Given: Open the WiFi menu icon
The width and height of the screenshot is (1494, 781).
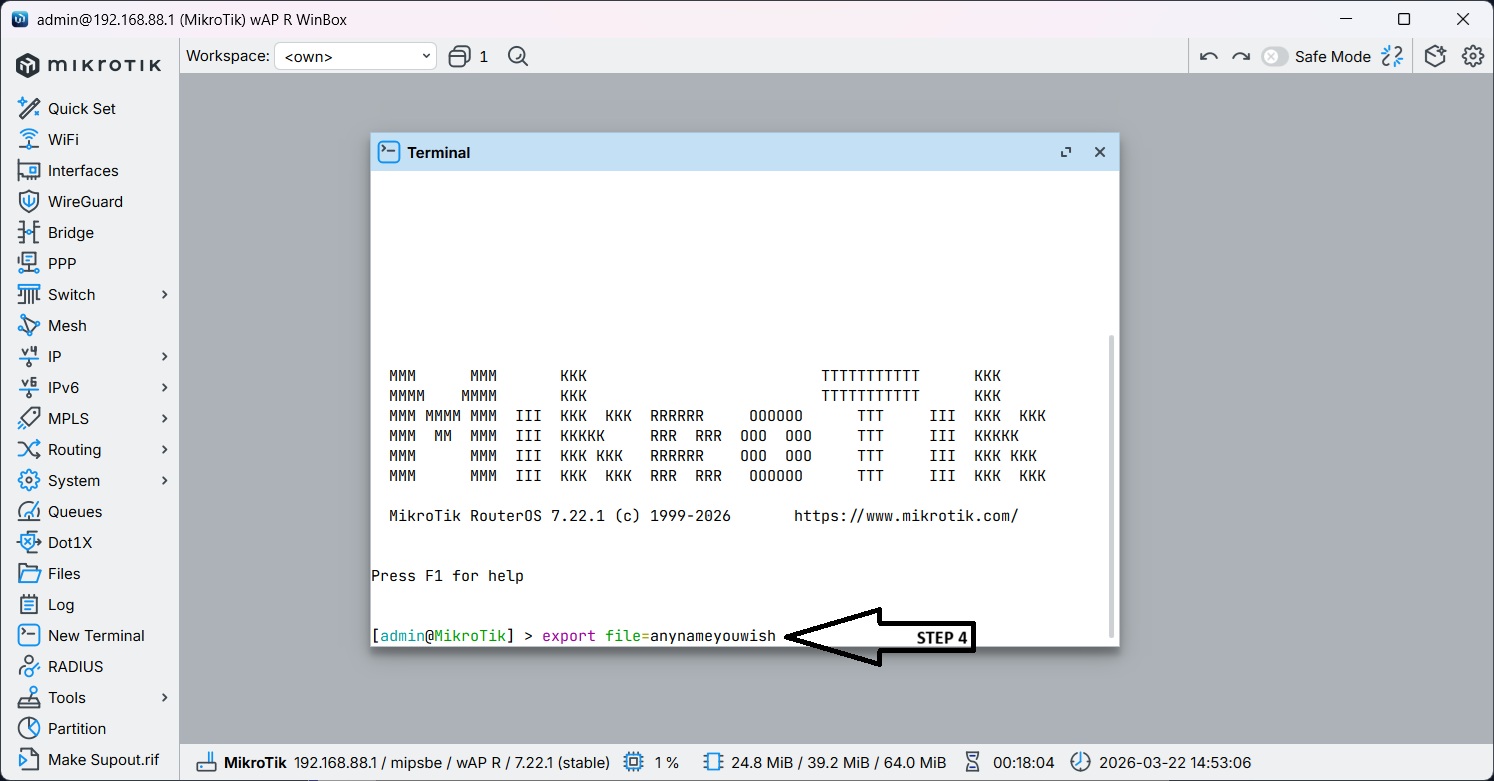Looking at the screenshot, I should point(29,139).
